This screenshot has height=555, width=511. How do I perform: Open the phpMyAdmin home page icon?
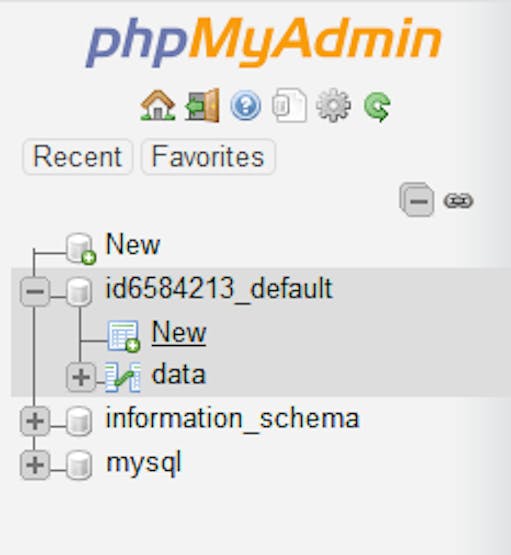click(x=157, y=105)
